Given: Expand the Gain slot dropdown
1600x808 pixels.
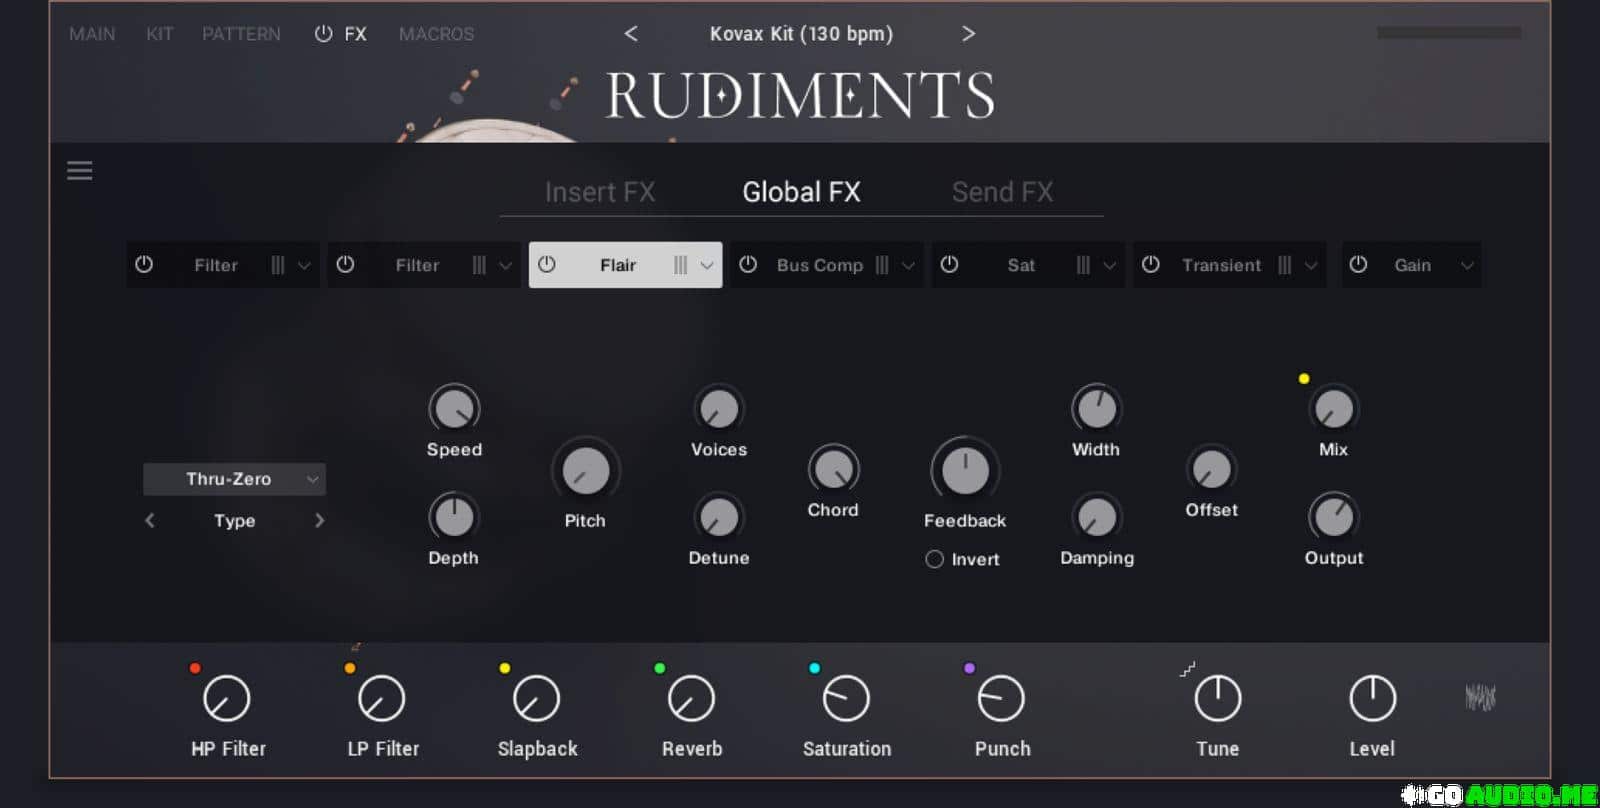Looking at the screenshot, I should click(x=1467, y=266).
